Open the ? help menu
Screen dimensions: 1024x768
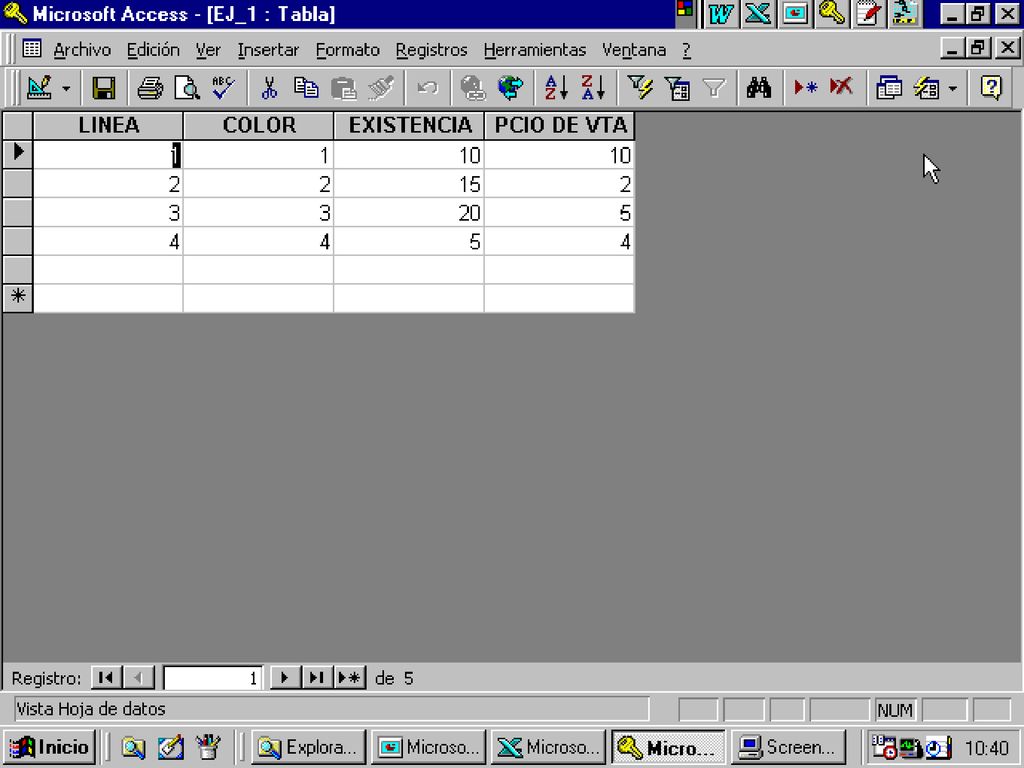click(686, 50)
